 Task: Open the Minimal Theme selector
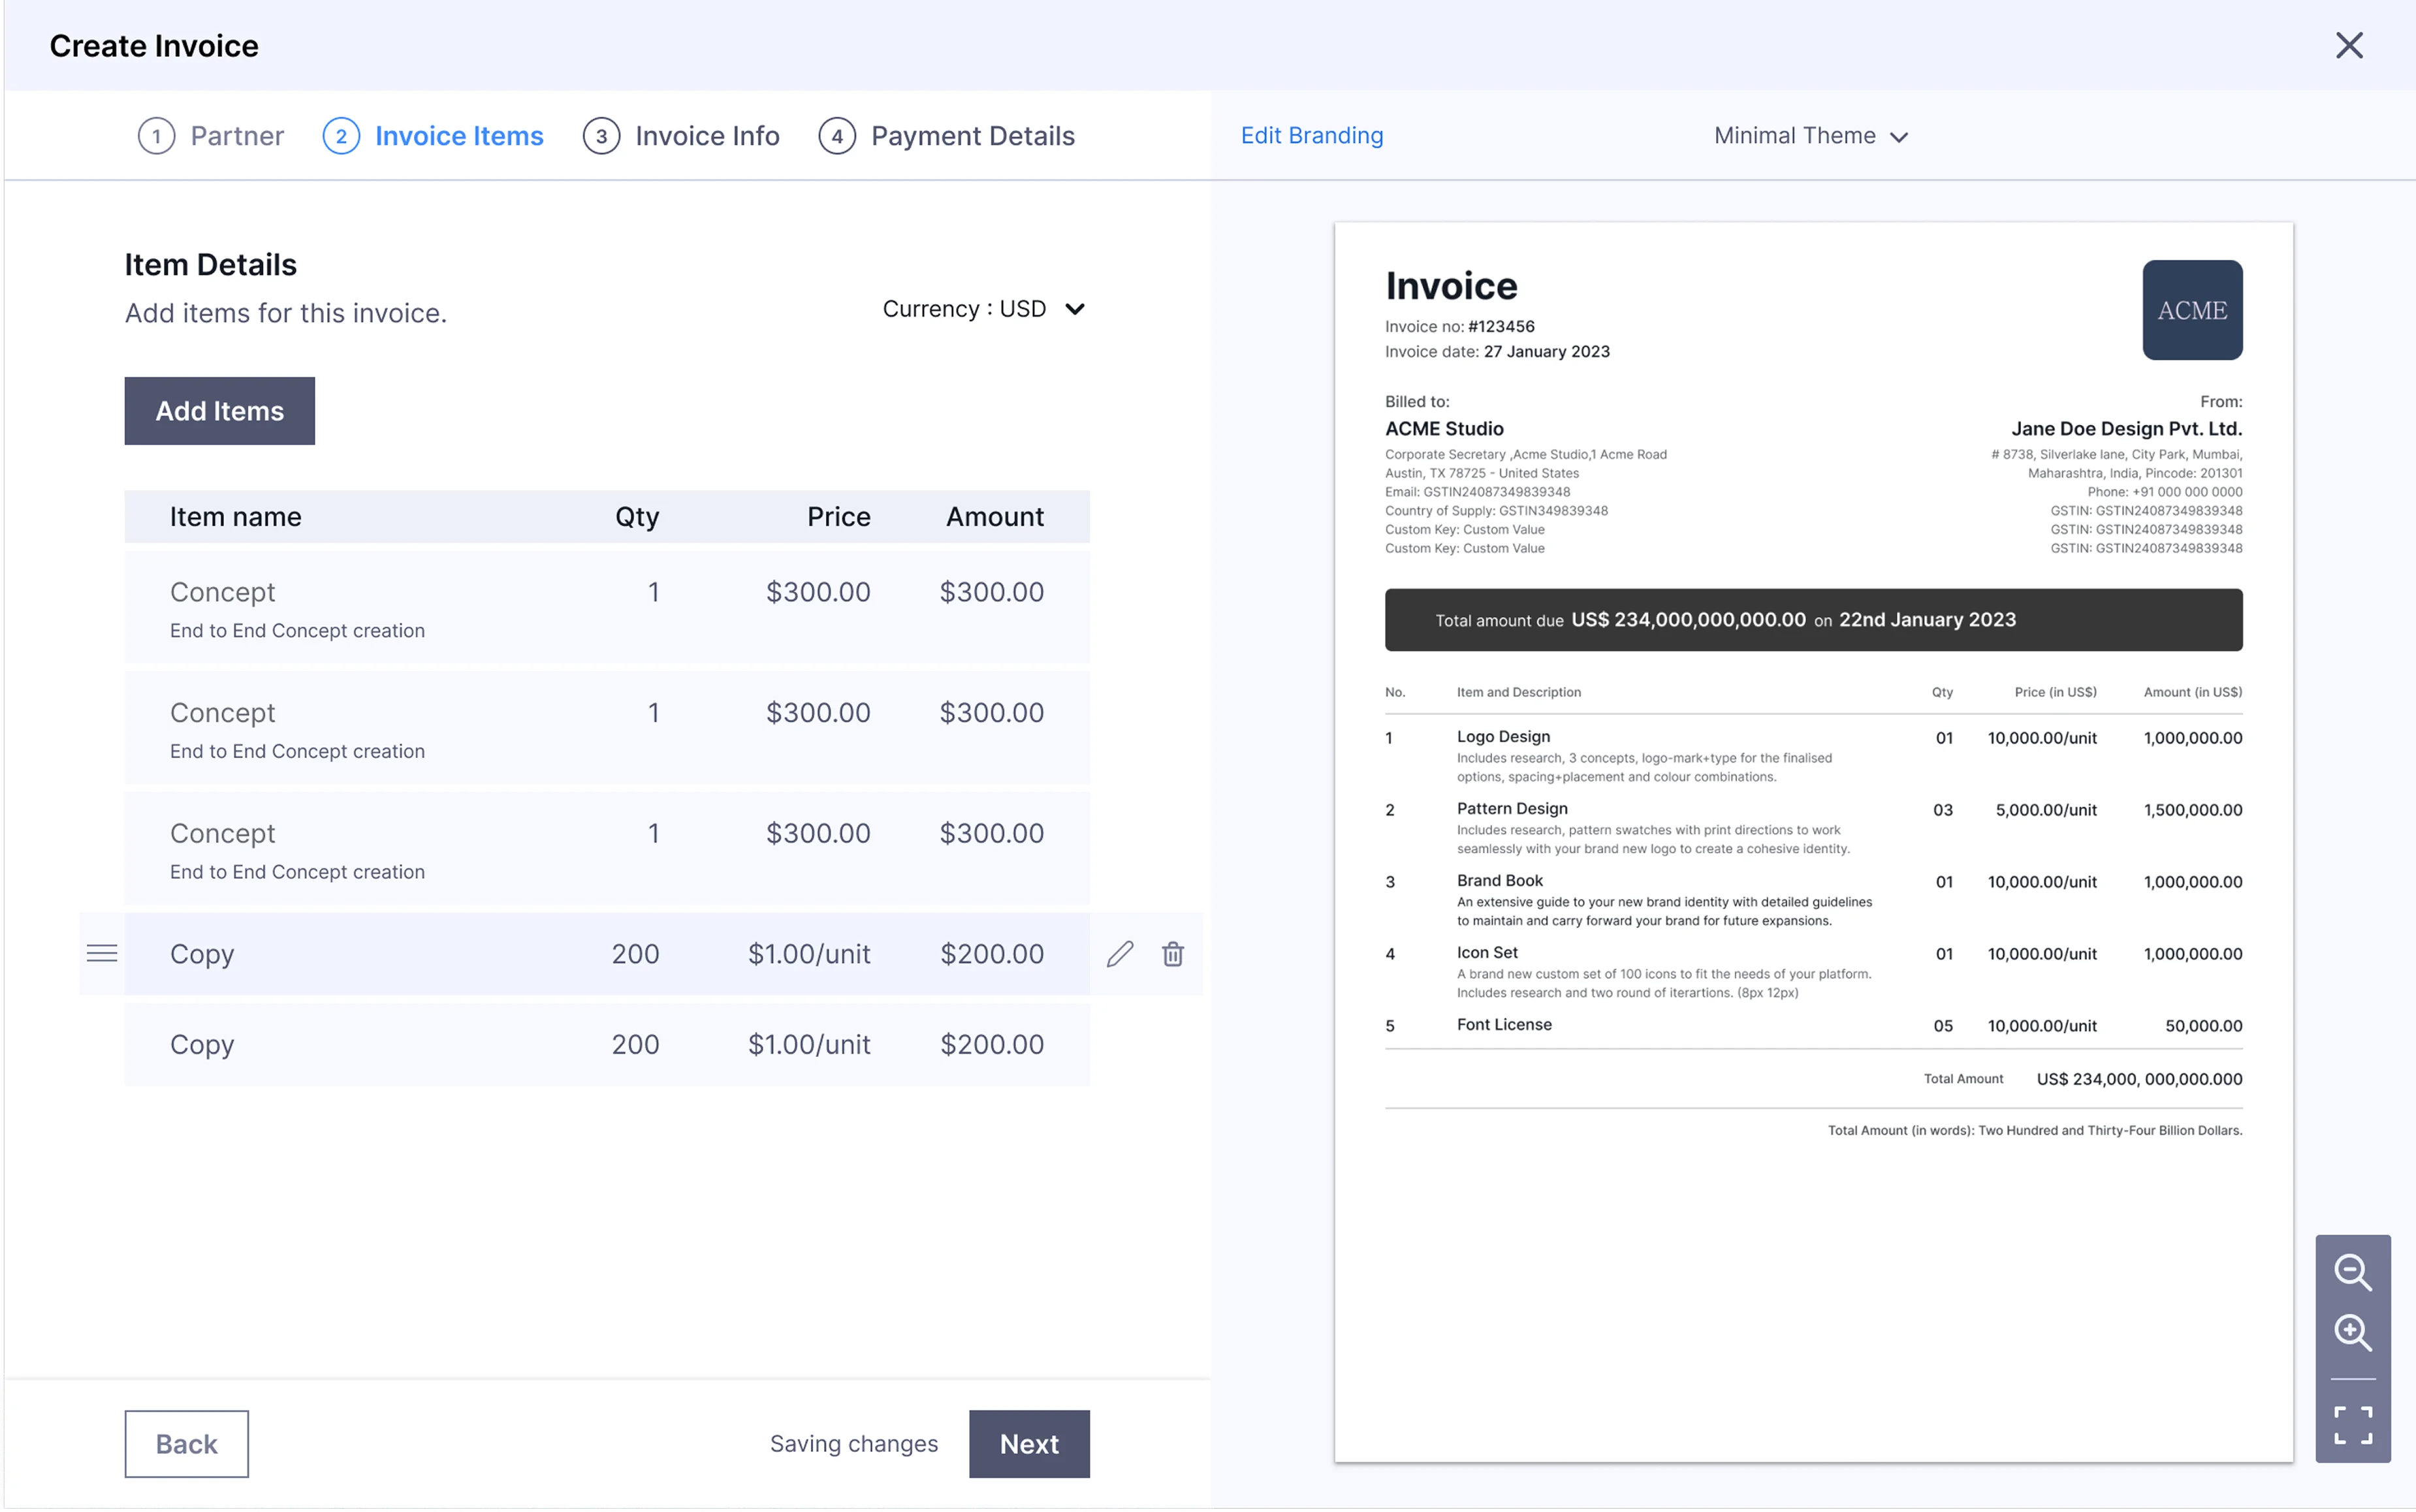[1795, 136]
